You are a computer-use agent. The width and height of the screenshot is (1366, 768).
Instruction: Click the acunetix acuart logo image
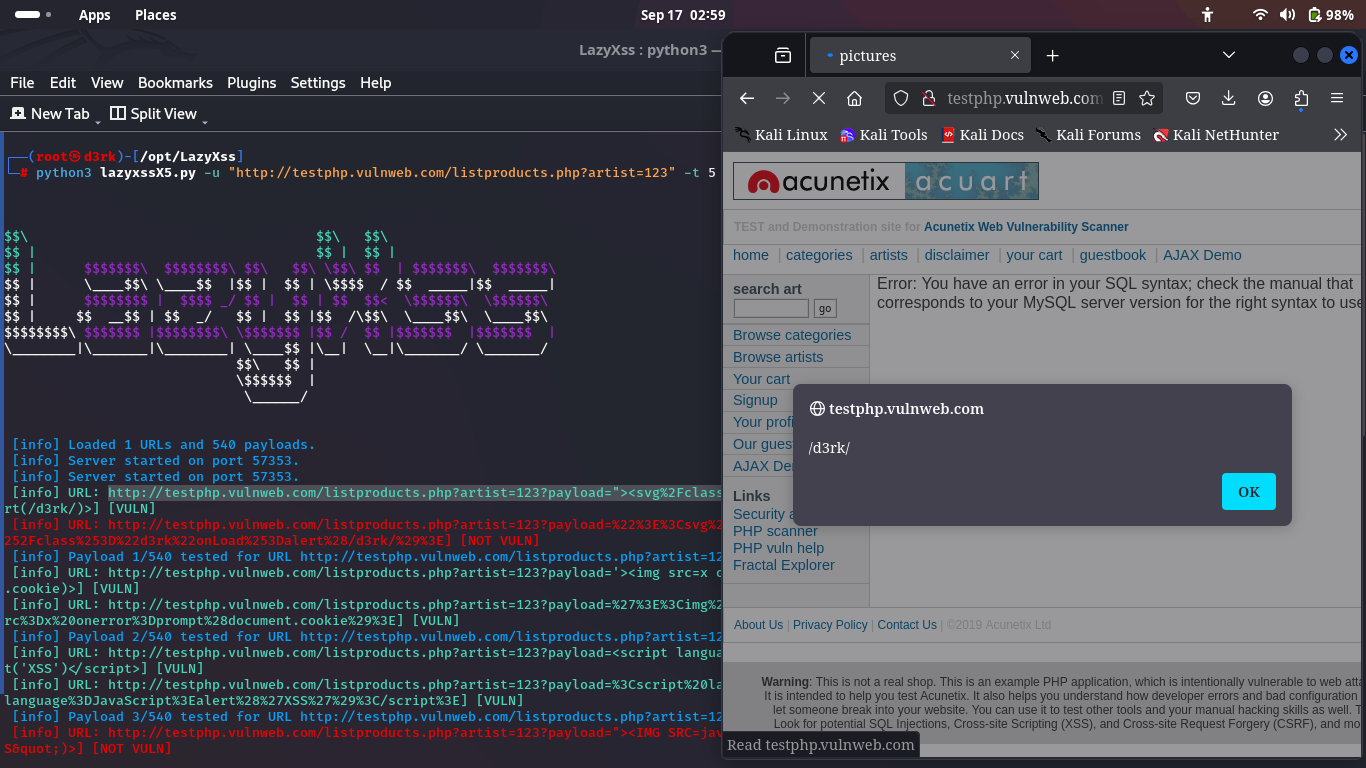click(886, 181)
